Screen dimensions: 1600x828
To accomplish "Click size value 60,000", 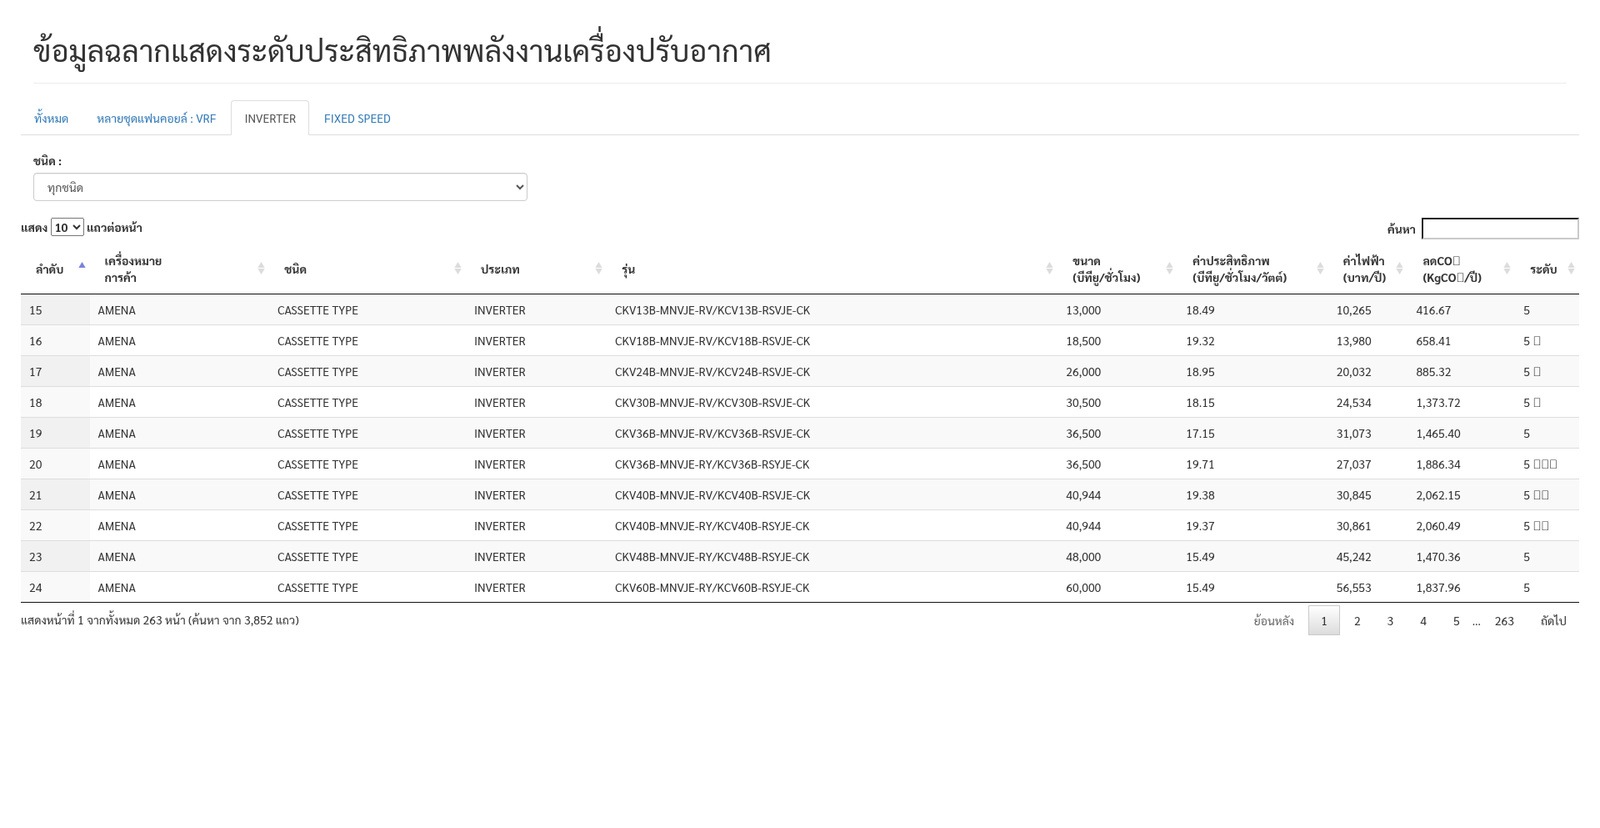I will (x=1083, y=588).
